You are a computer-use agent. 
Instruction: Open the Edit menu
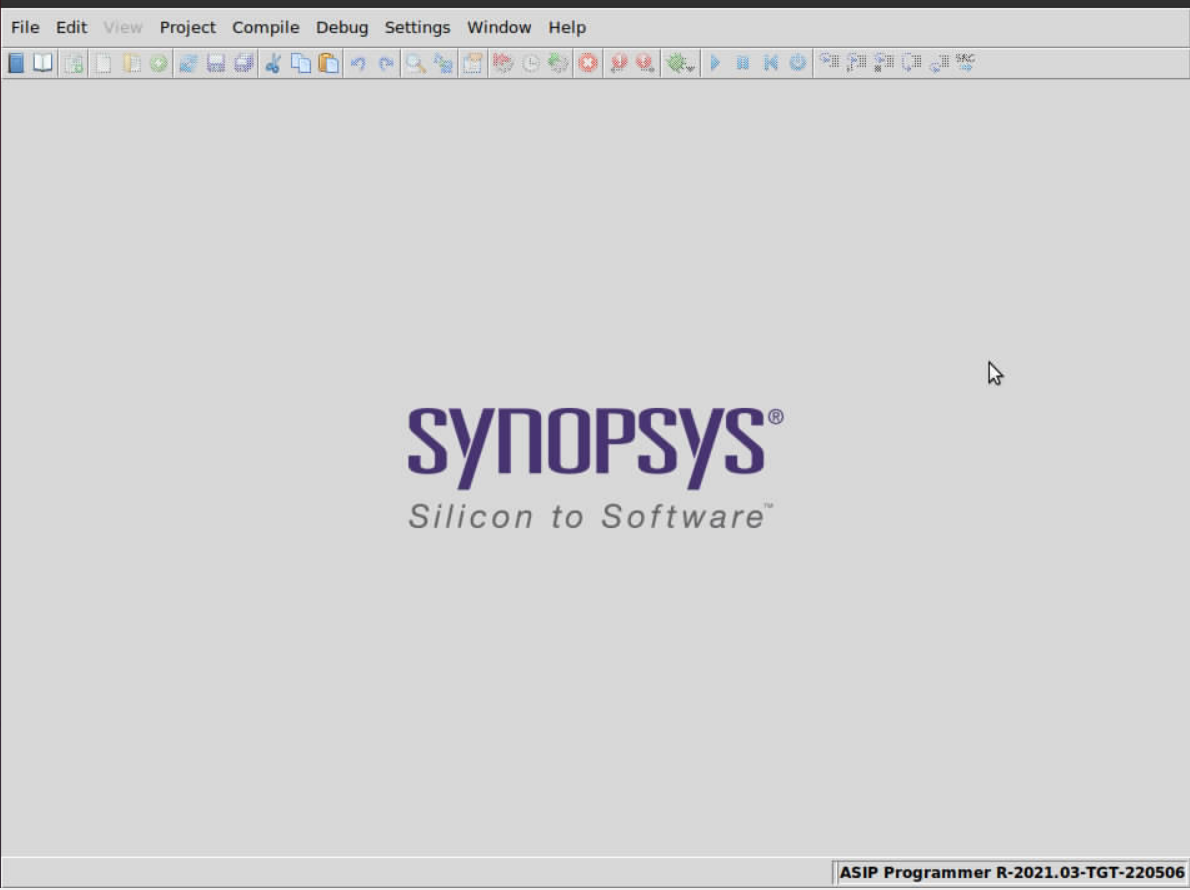click(71, 27)
